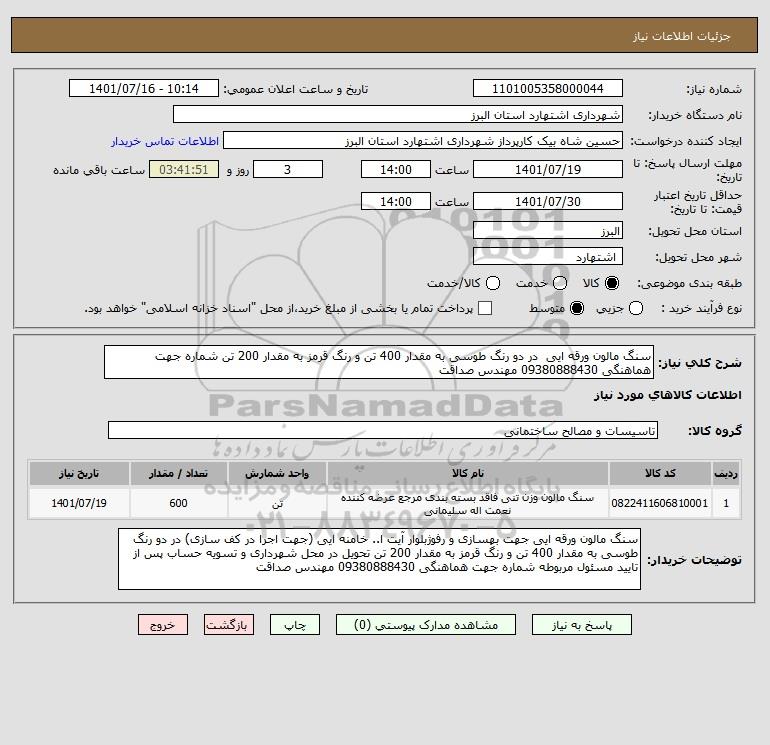Select the کالا/خدمت radio button
The height and width of the screenshot is (745, 770).
pos(493,283)
